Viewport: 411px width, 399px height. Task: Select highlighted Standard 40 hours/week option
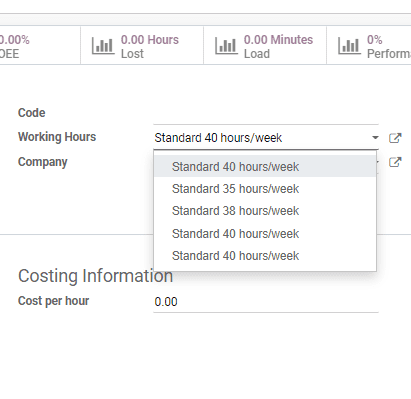265,166
